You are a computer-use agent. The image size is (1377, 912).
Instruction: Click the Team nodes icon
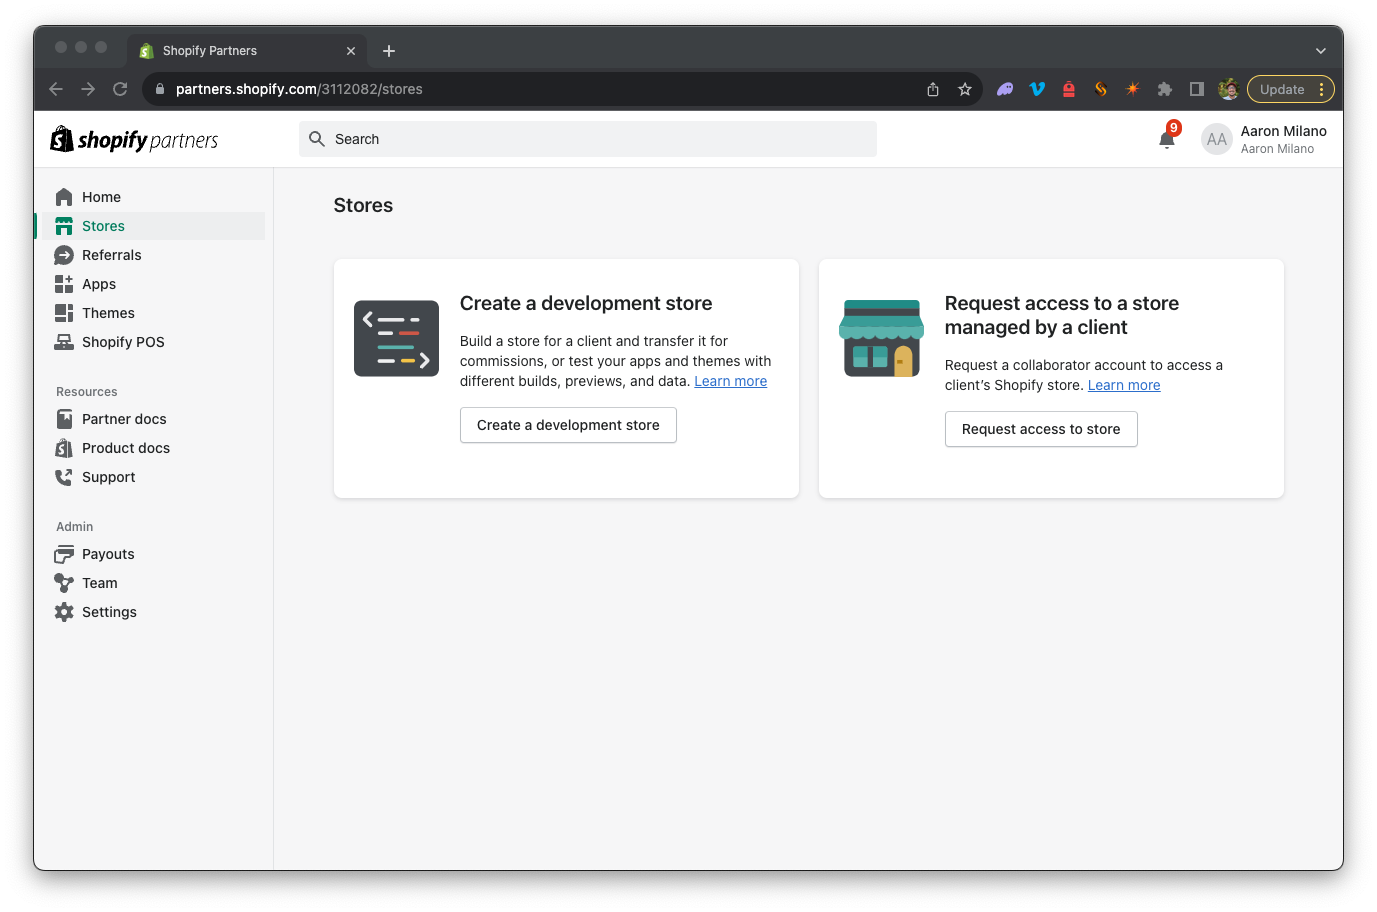(x=64, y=583)
